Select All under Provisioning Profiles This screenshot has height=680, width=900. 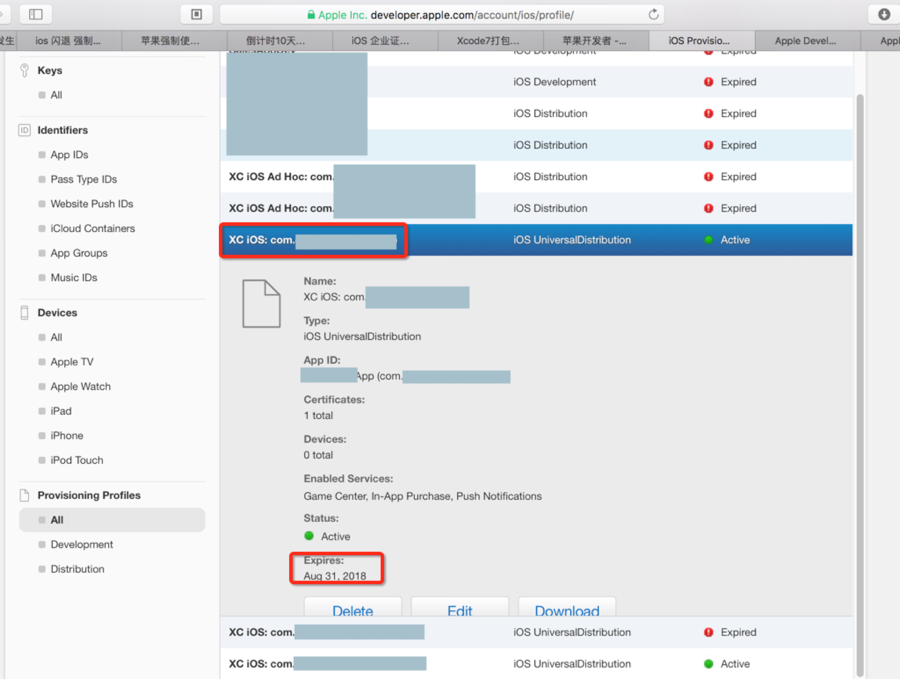(112, 520)
